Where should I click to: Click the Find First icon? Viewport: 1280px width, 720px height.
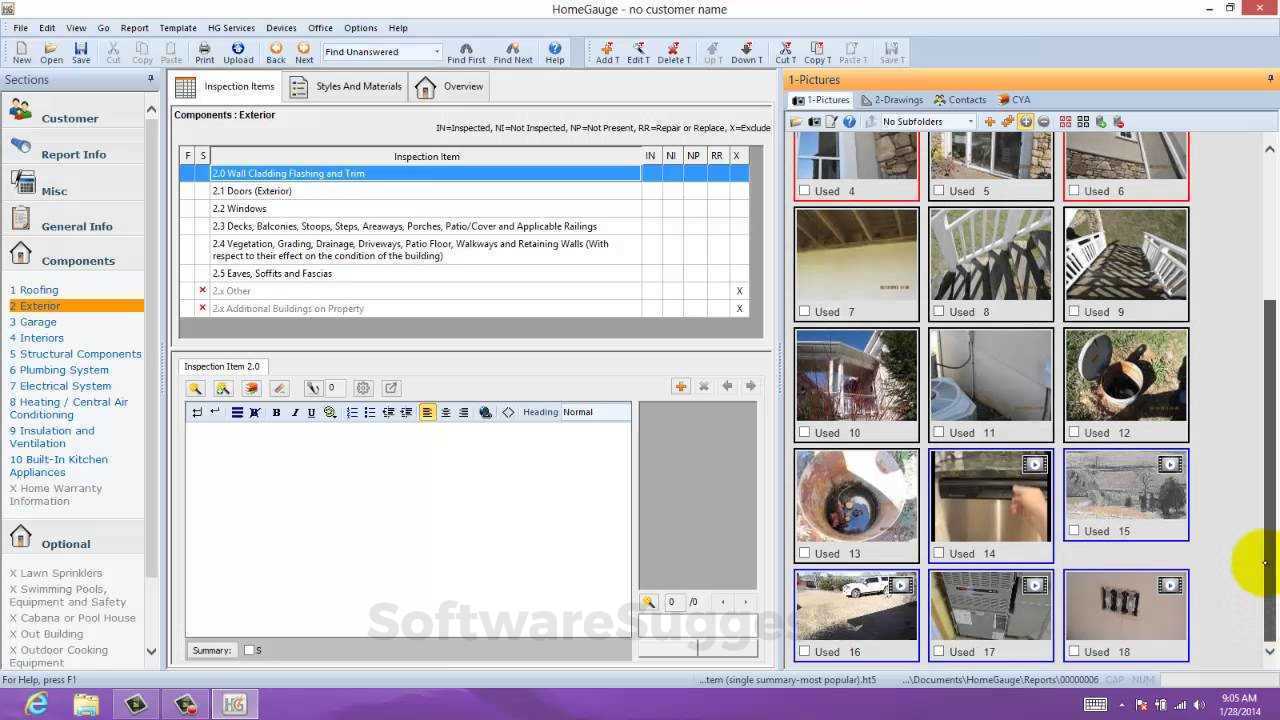click(466, 52)
